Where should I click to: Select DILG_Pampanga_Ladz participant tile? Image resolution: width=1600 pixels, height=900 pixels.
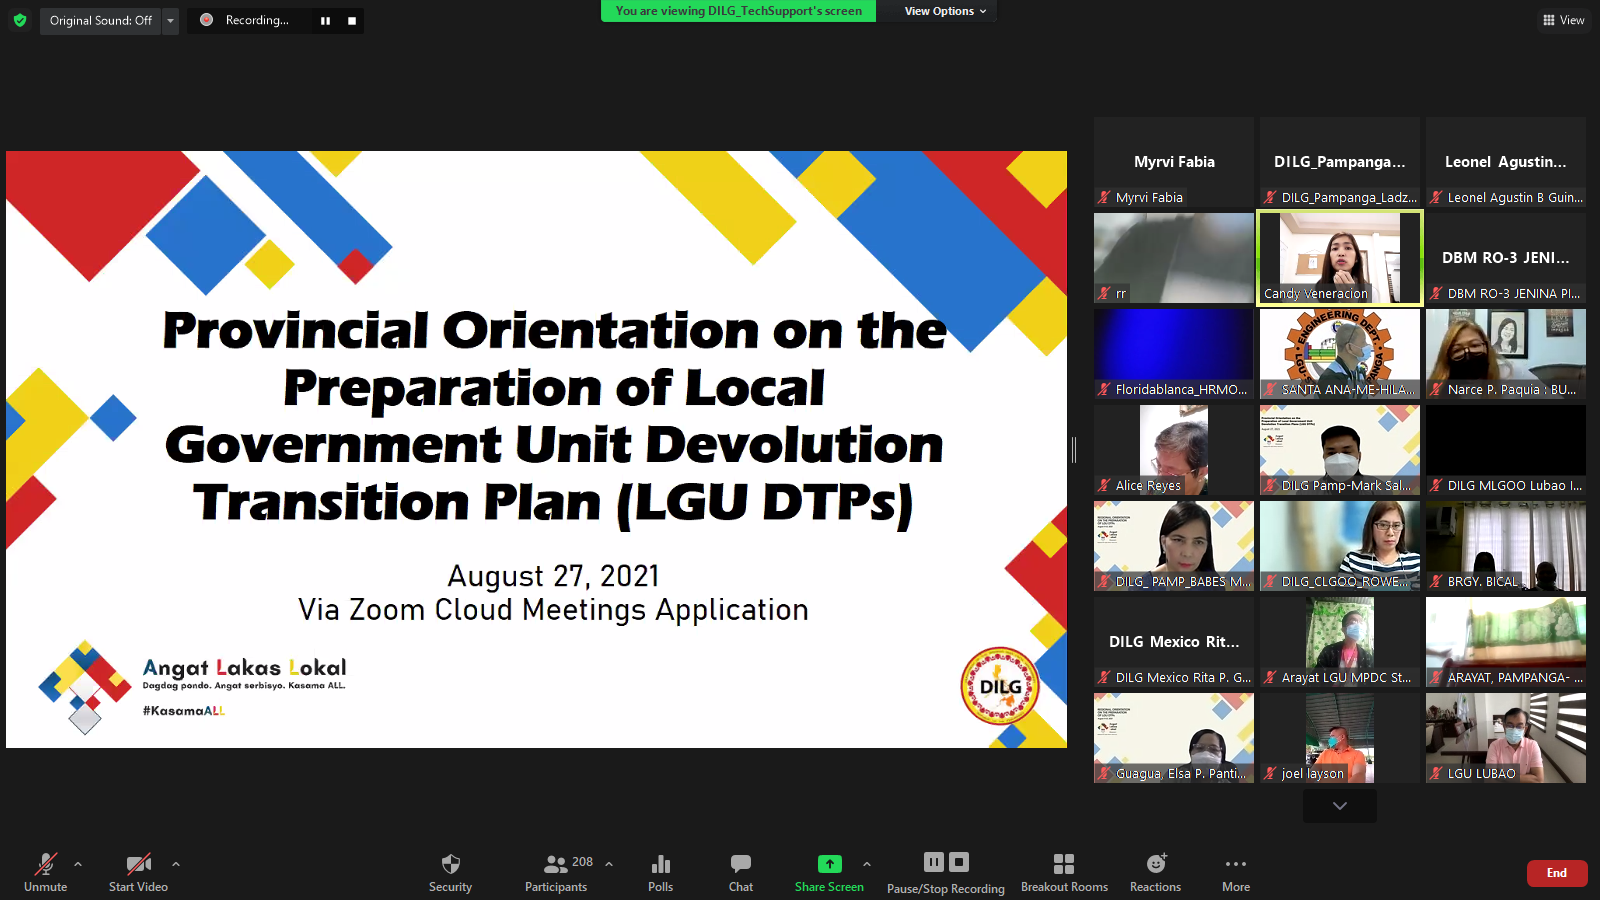click(x=1340, y=162)
